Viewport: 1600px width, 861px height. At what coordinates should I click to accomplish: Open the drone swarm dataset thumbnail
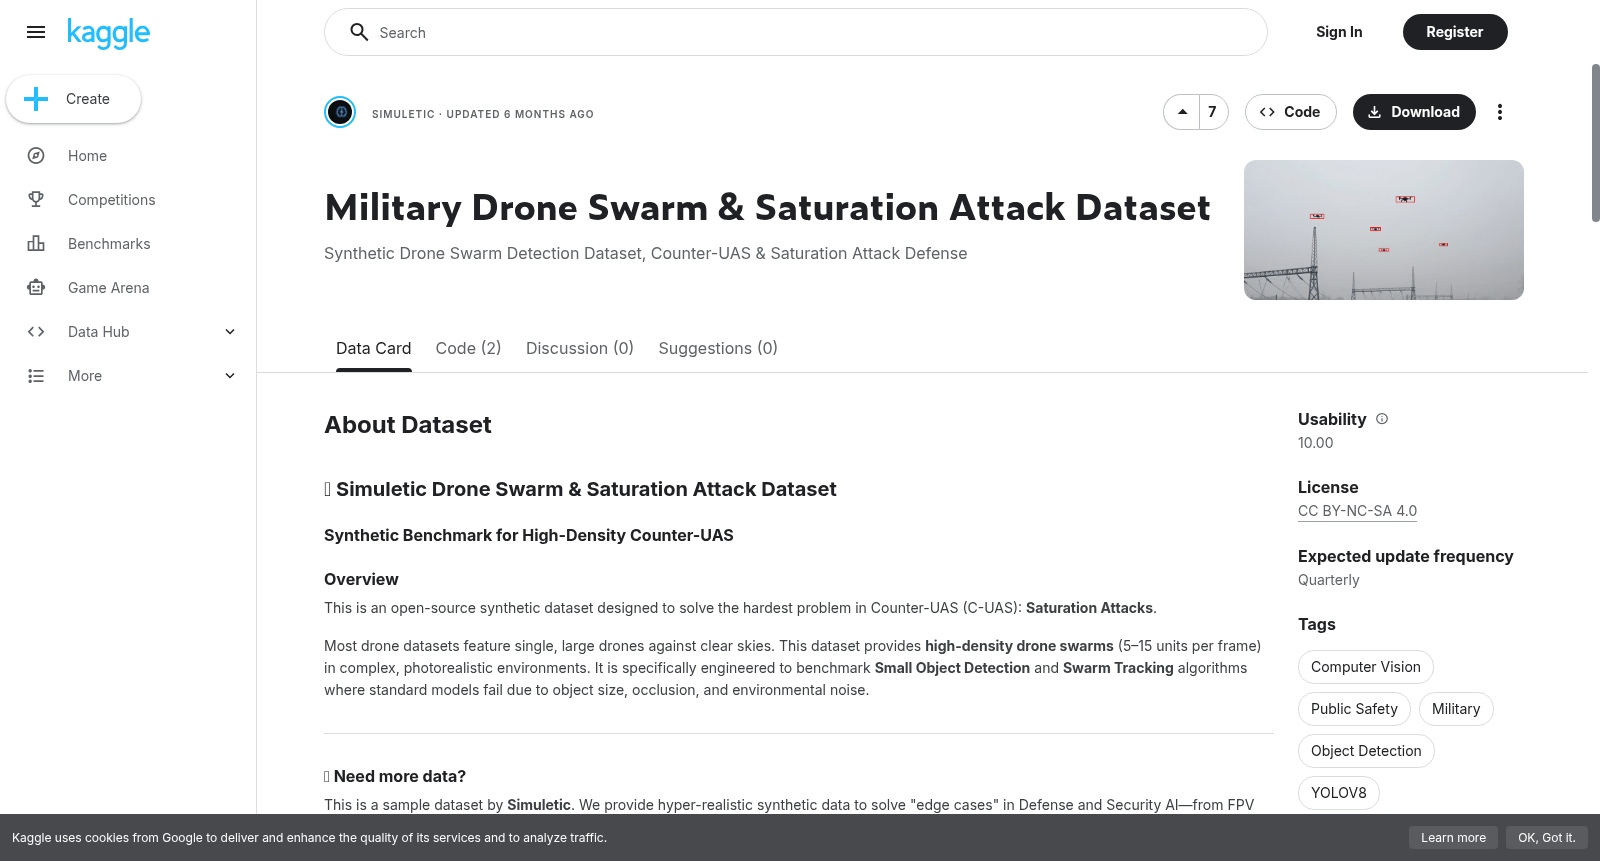click(1384, 230)
